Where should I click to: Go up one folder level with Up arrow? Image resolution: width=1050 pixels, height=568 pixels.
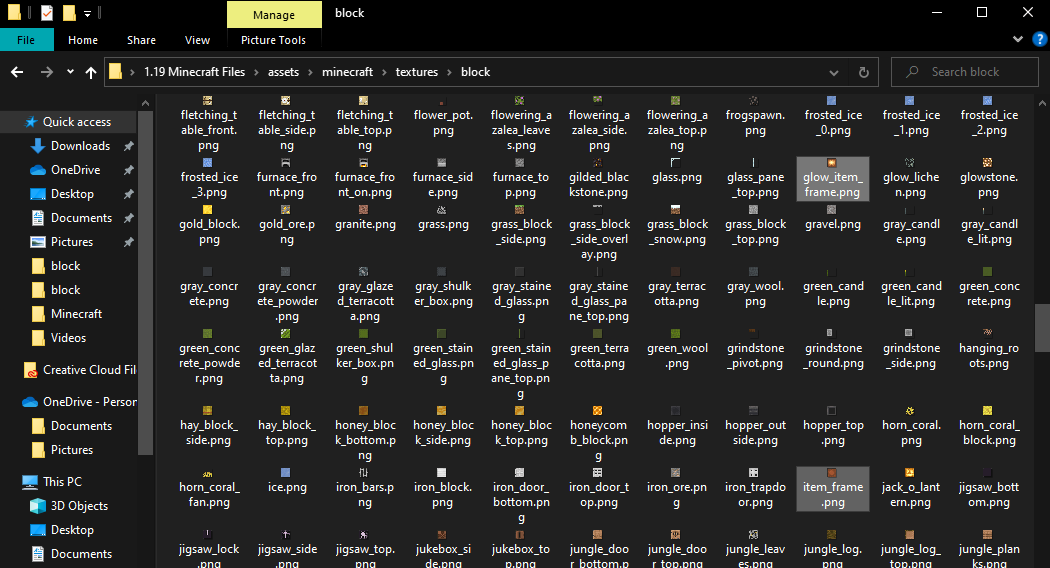pyautogui.click(x=91, y=72)
